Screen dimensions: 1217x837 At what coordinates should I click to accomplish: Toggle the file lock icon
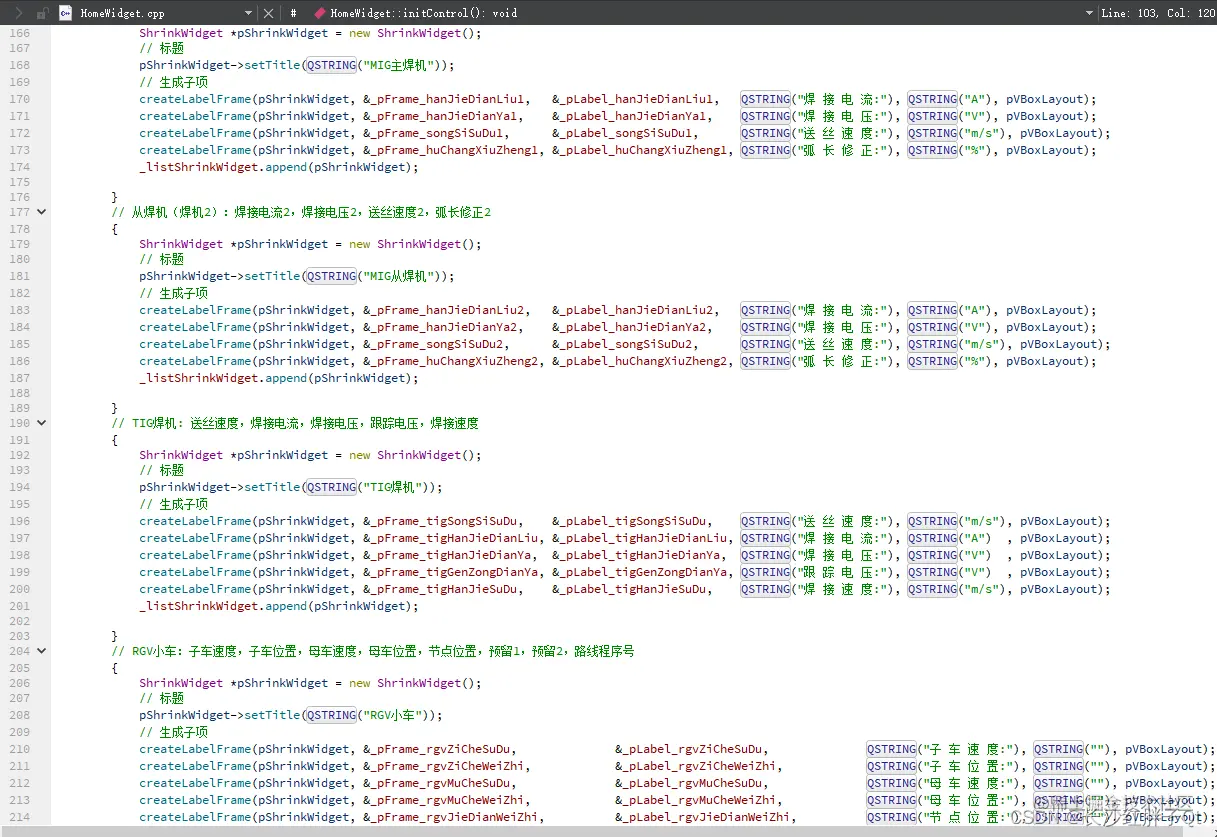tap(41, 13)
